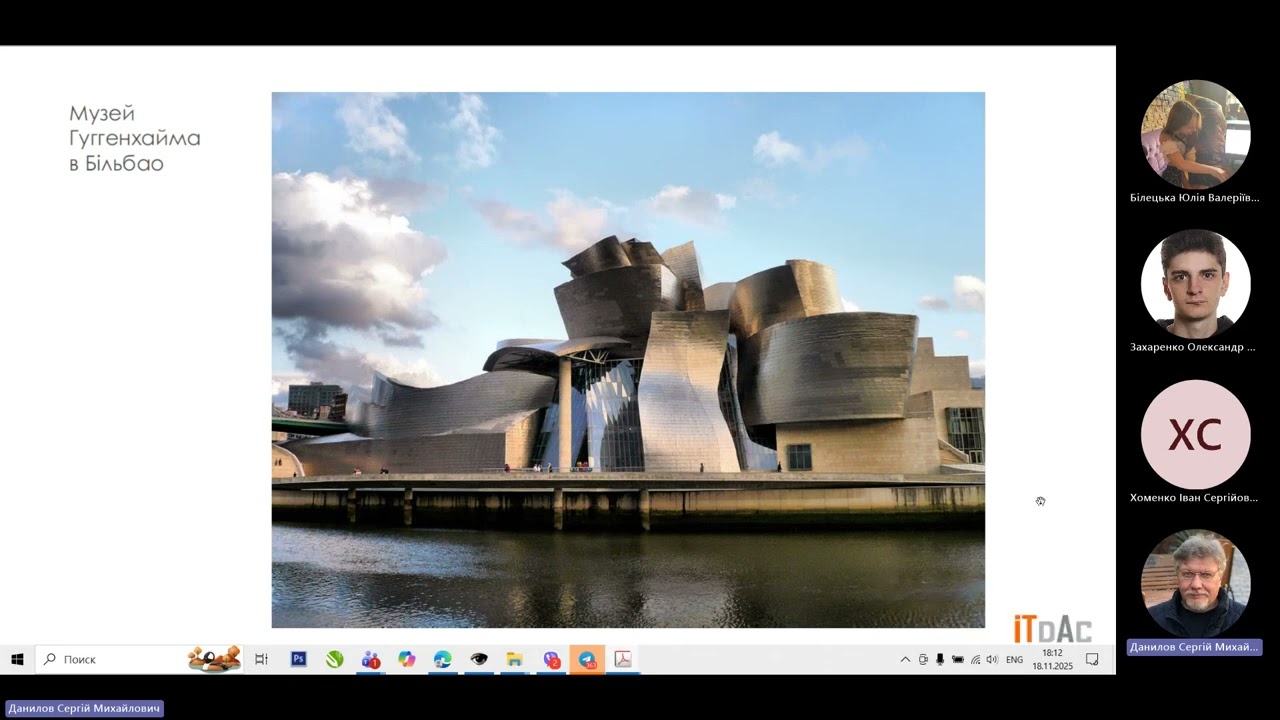Switch to Telegram in the taskbar

coord(587,659)
